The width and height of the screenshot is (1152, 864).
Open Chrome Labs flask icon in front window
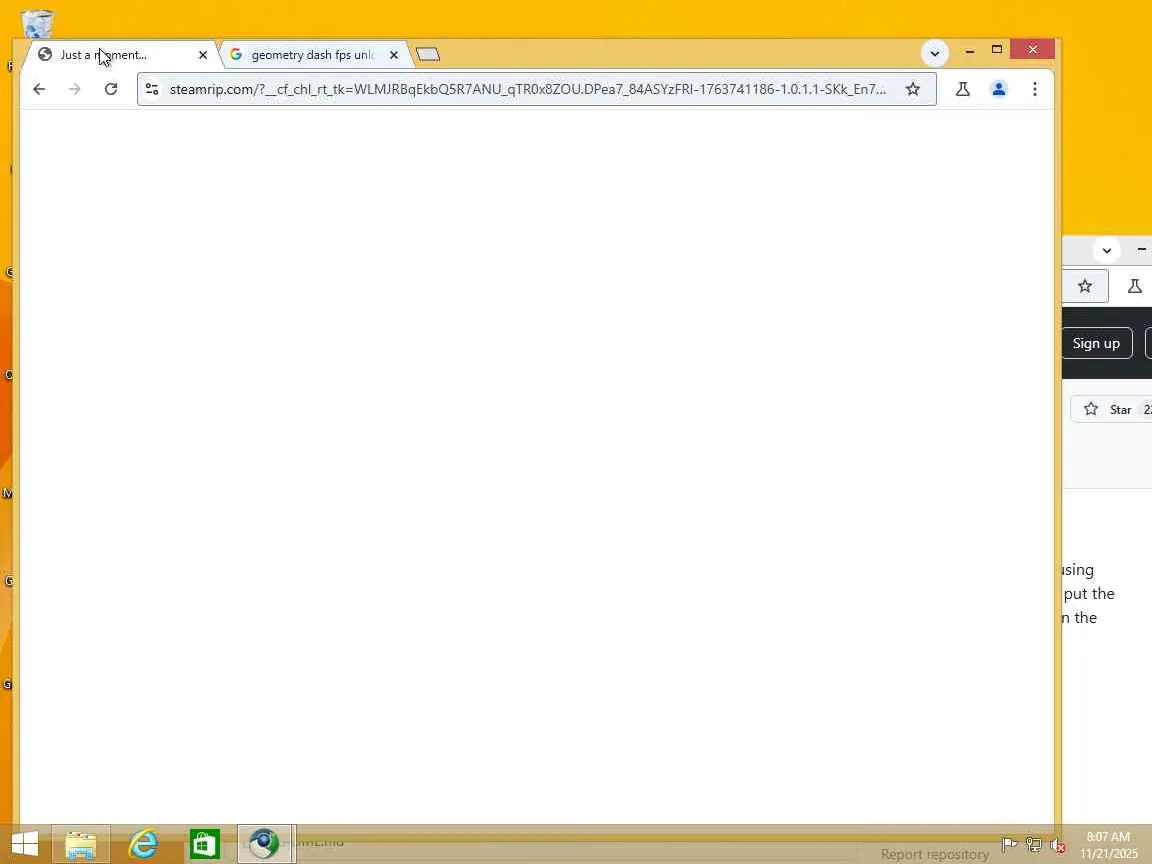tap(962, 89)
